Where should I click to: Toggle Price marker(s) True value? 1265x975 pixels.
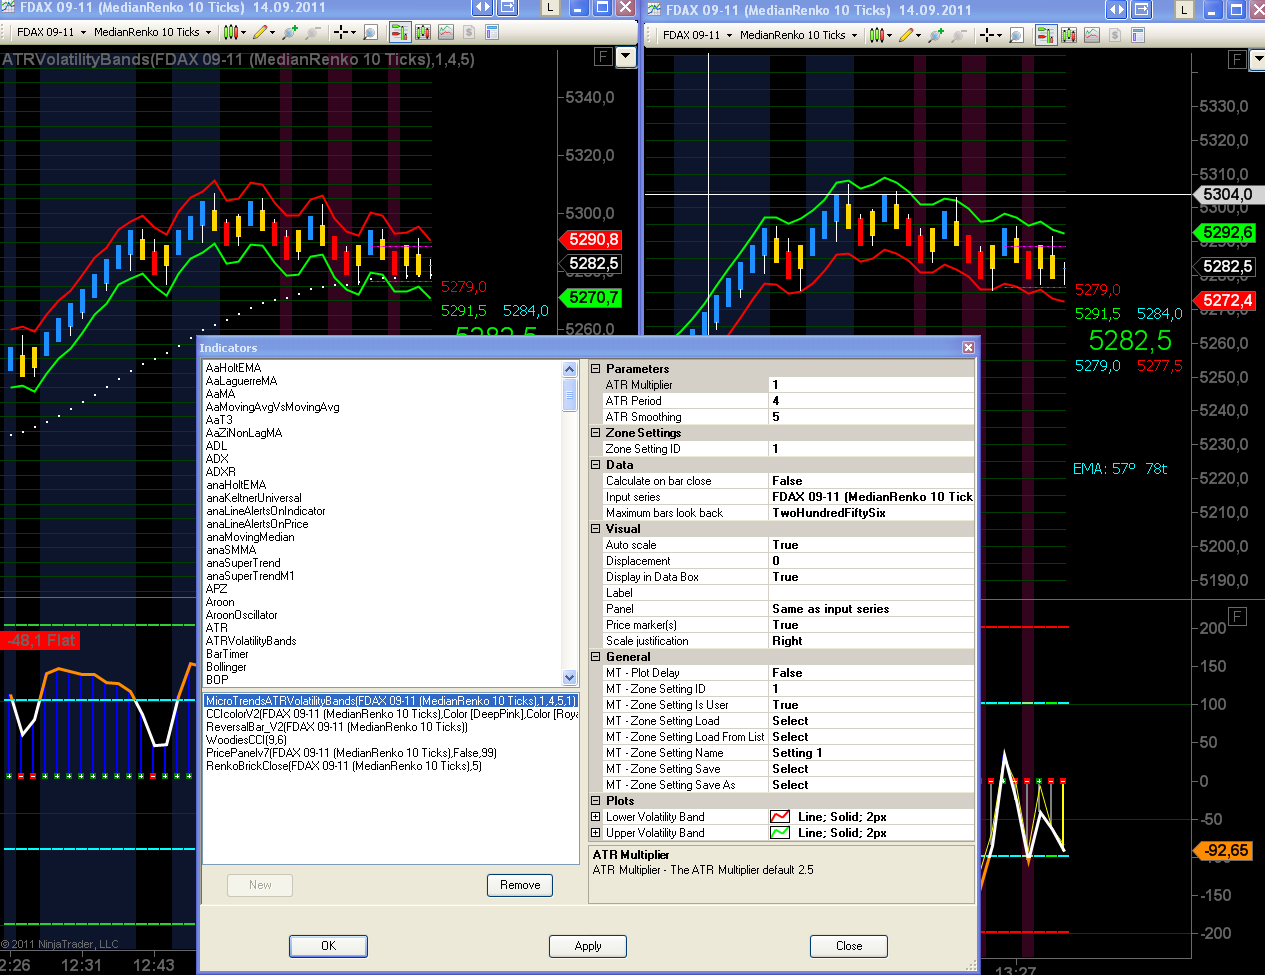(871, 625)
